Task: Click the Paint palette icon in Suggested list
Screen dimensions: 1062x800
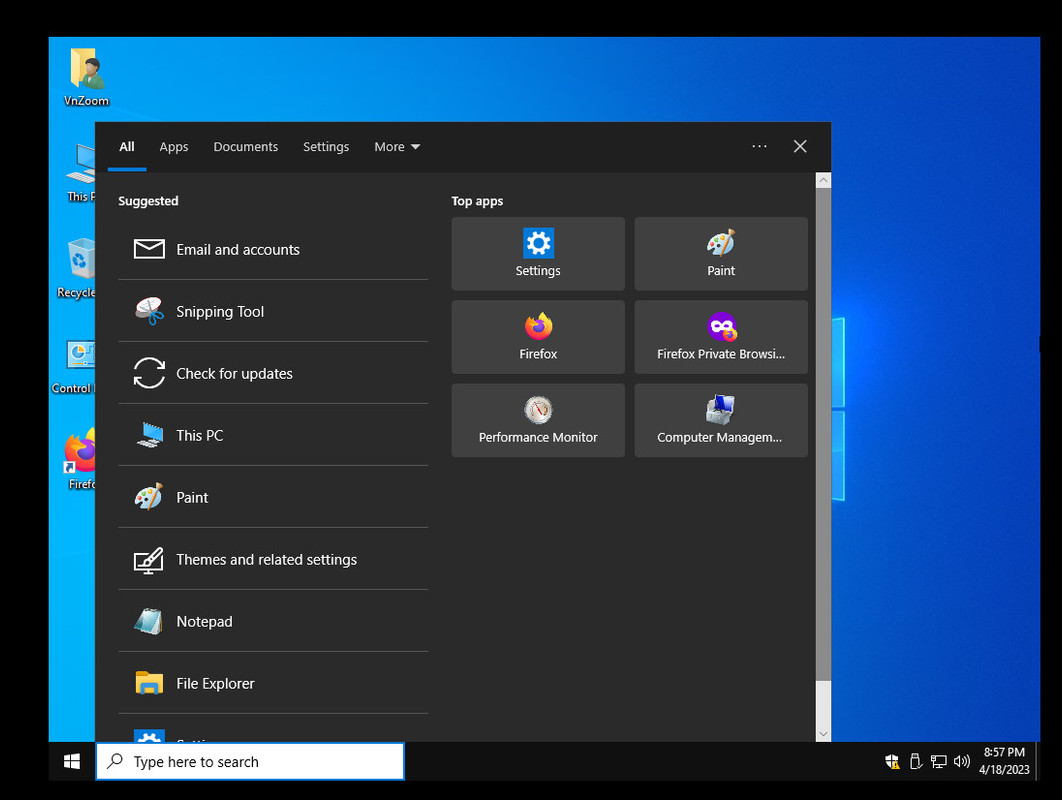Action: (x=149, y=497)
